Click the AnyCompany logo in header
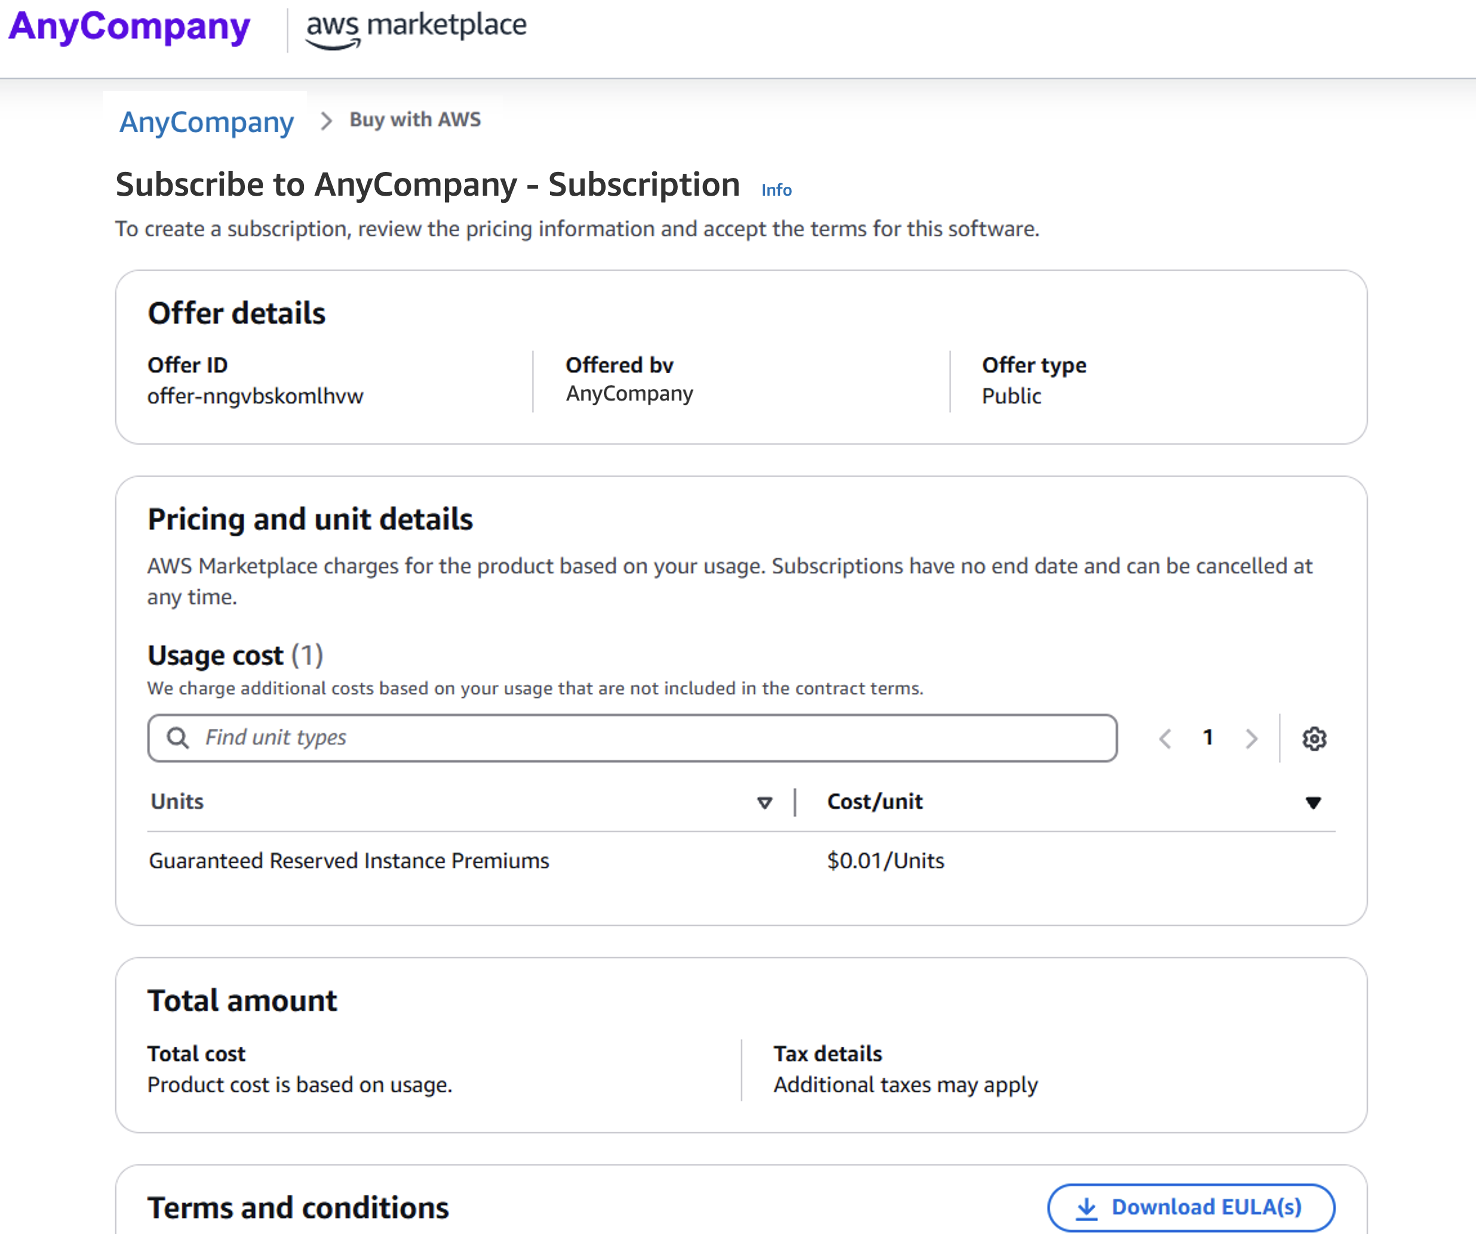The width and height of the screenshot is (1476, 1234). [129, 27]
